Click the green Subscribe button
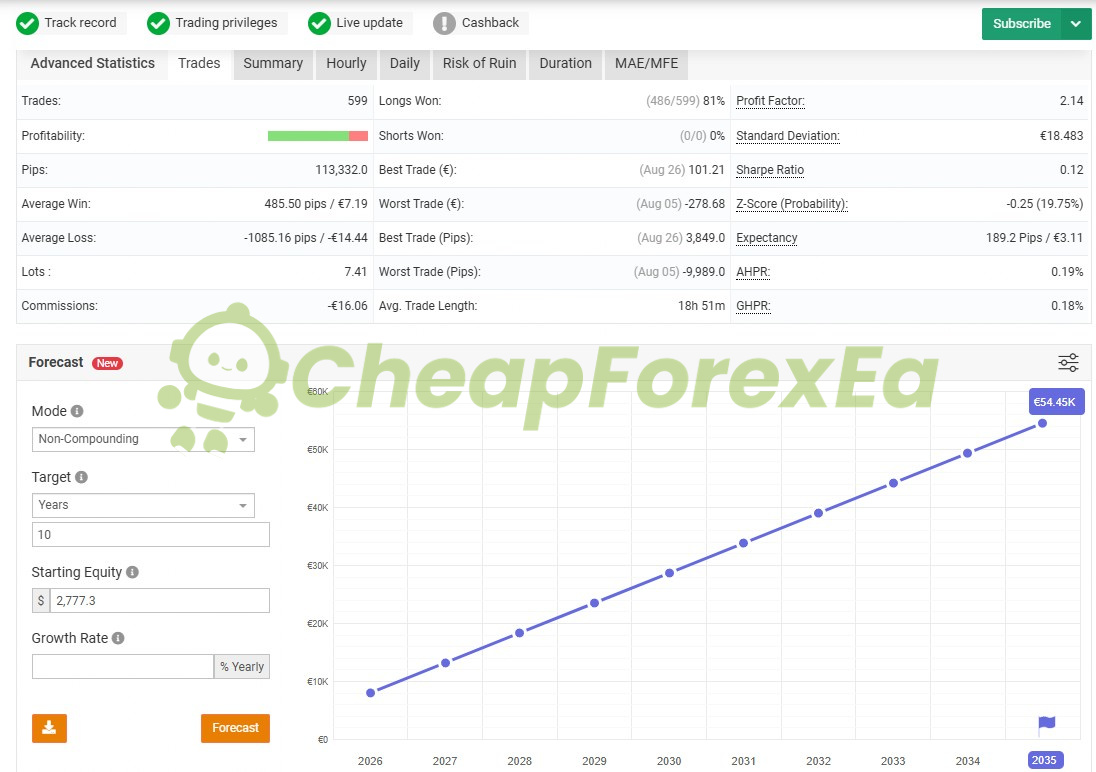This screenshot has height=772, width=1096. coord(1021,24)
